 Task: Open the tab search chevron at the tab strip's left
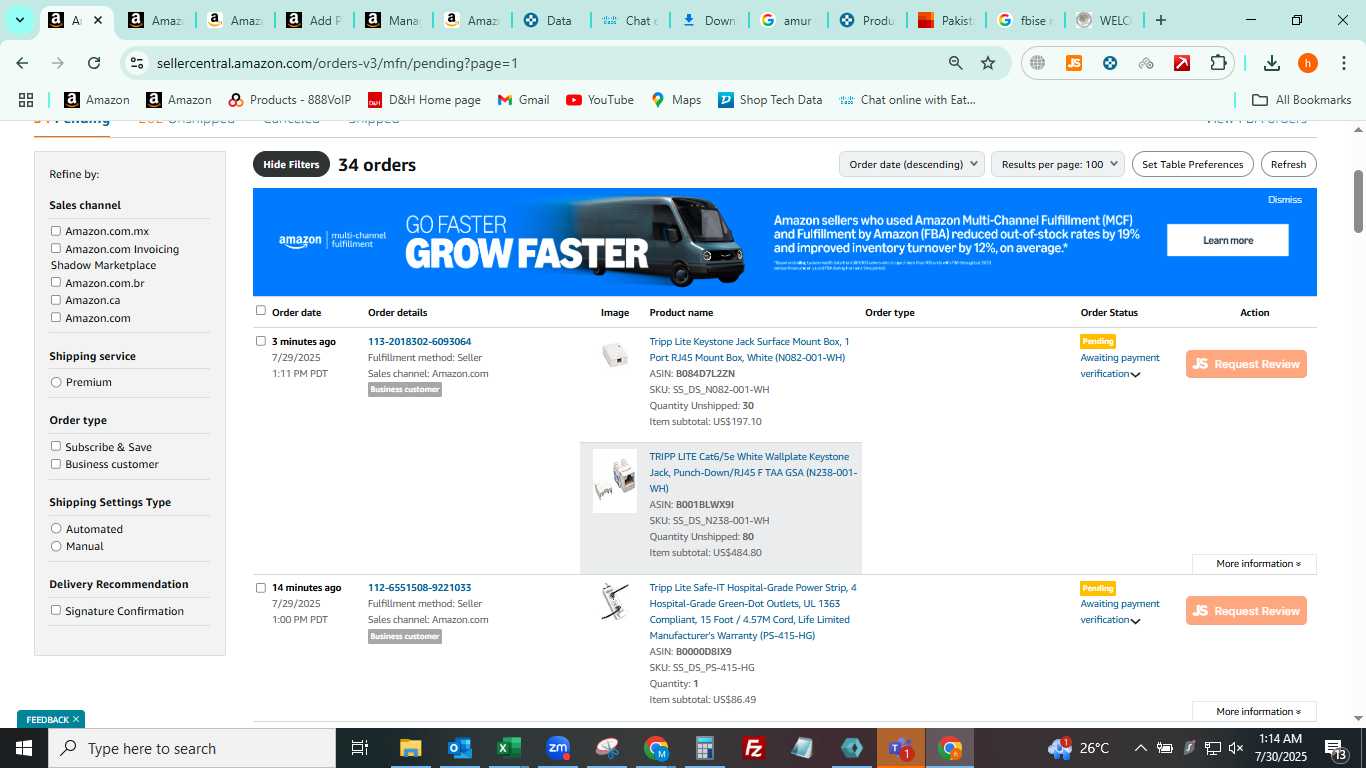[x=19, y=20]
